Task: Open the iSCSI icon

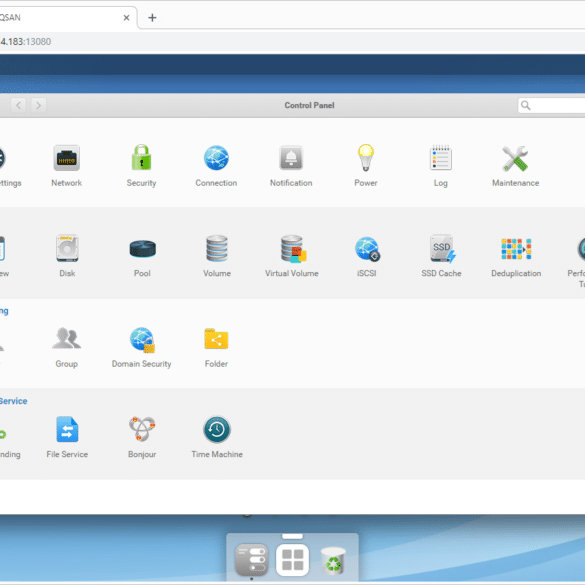Action: tap(367, 249)
